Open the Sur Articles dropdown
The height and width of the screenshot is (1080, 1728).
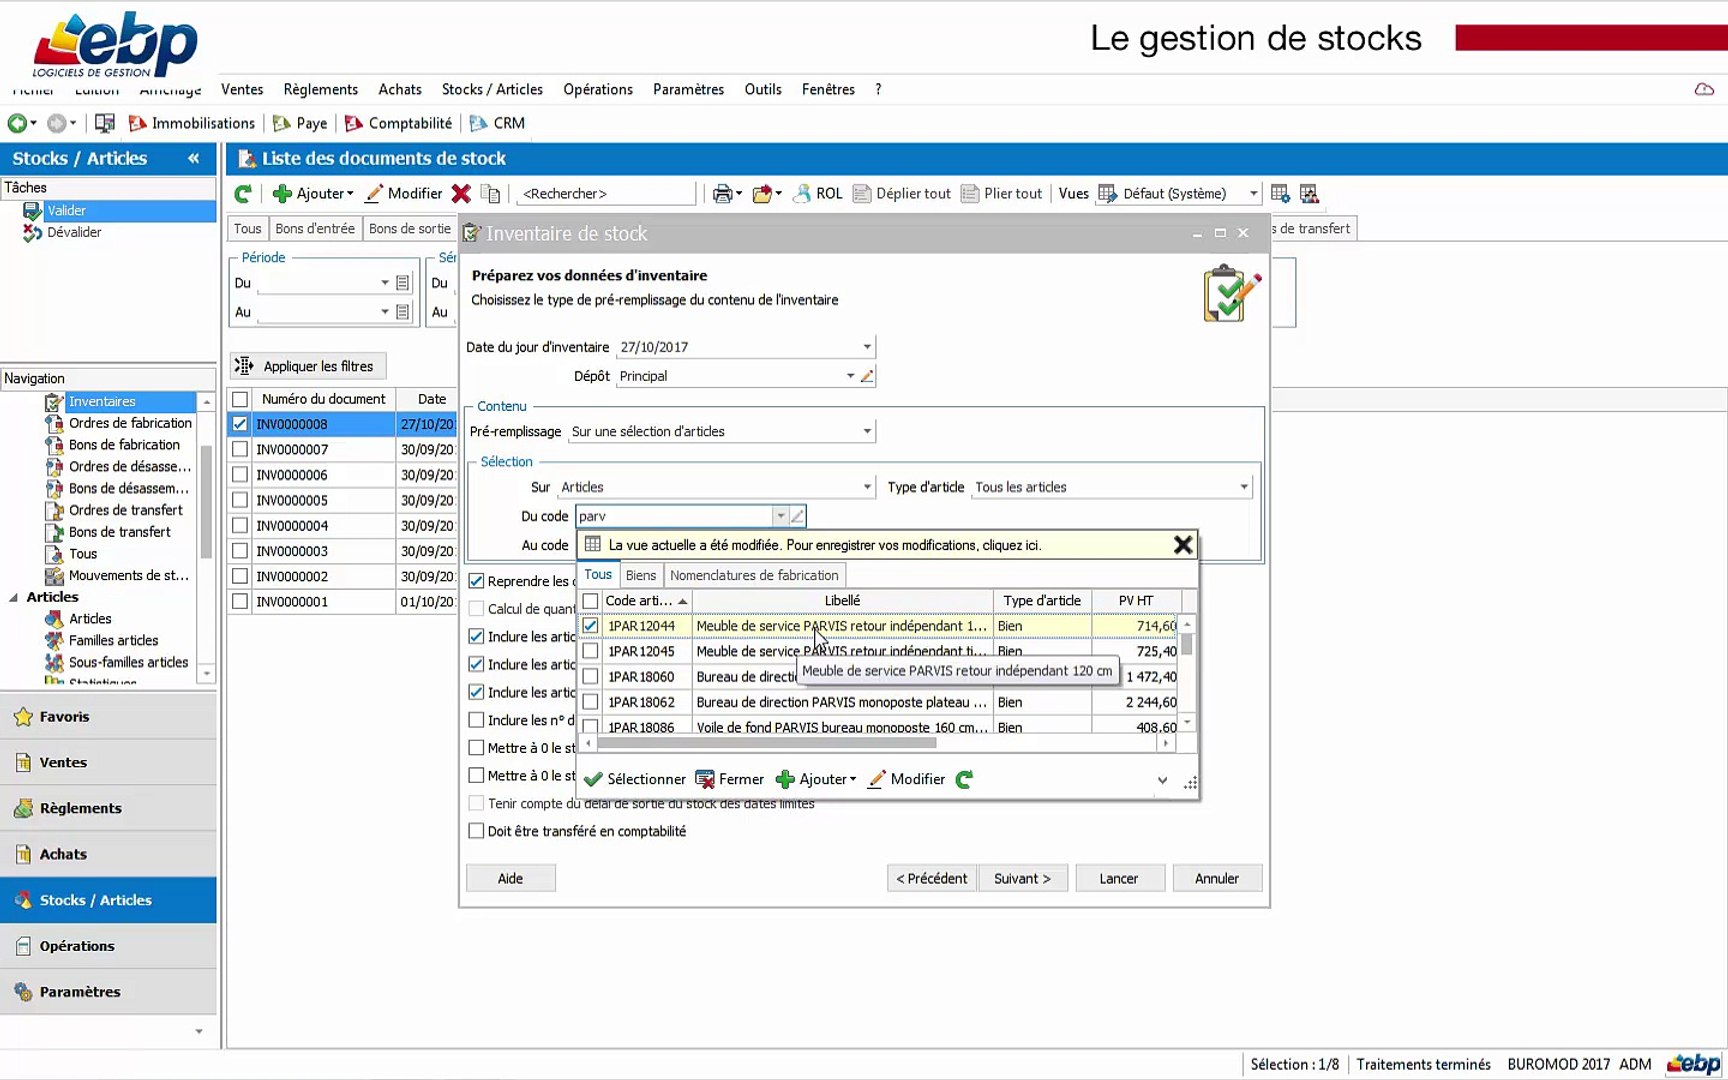click(867, 487)
